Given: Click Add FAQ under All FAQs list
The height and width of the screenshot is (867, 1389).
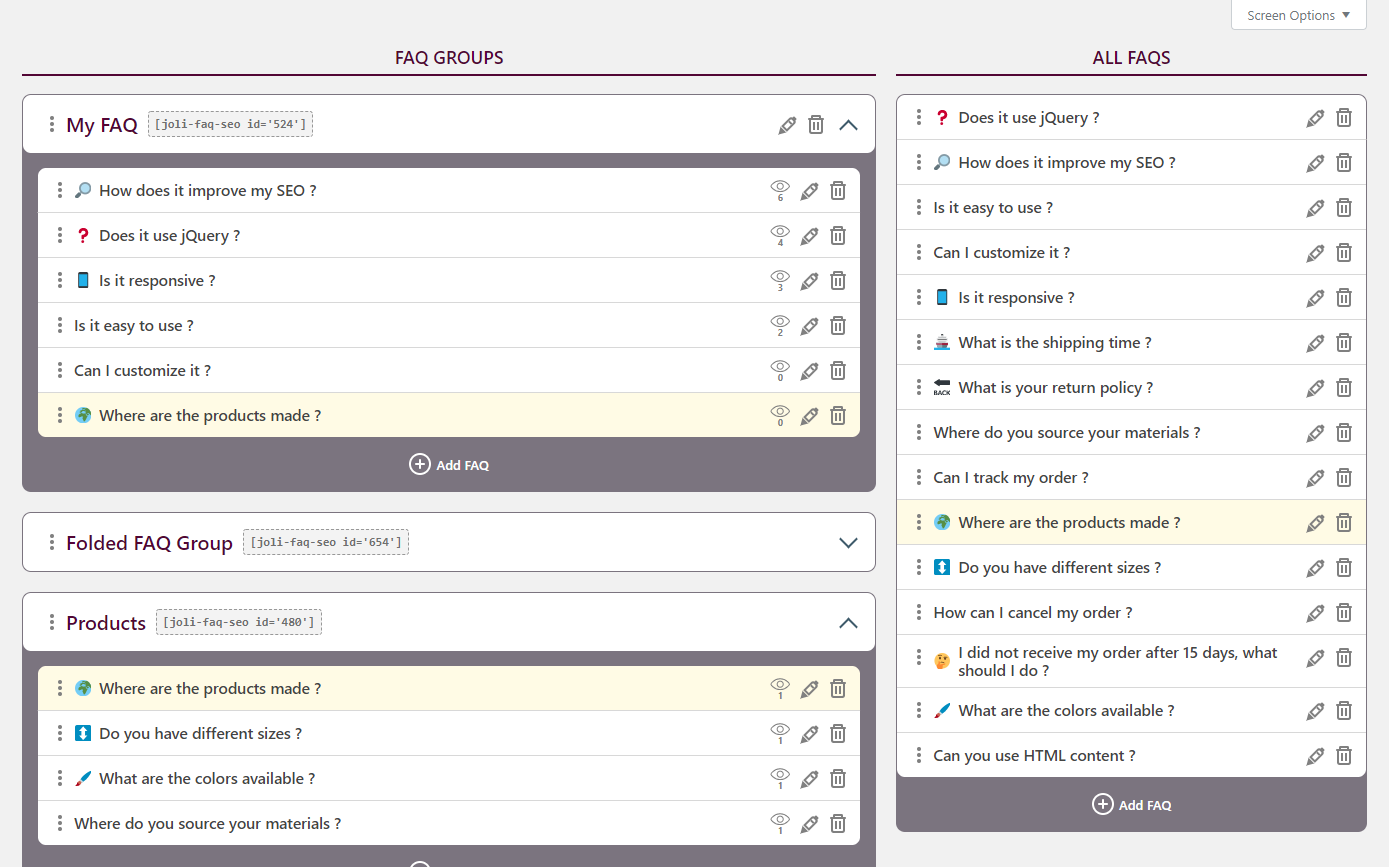Looking at the screenshot, I should coord(1131,805).
